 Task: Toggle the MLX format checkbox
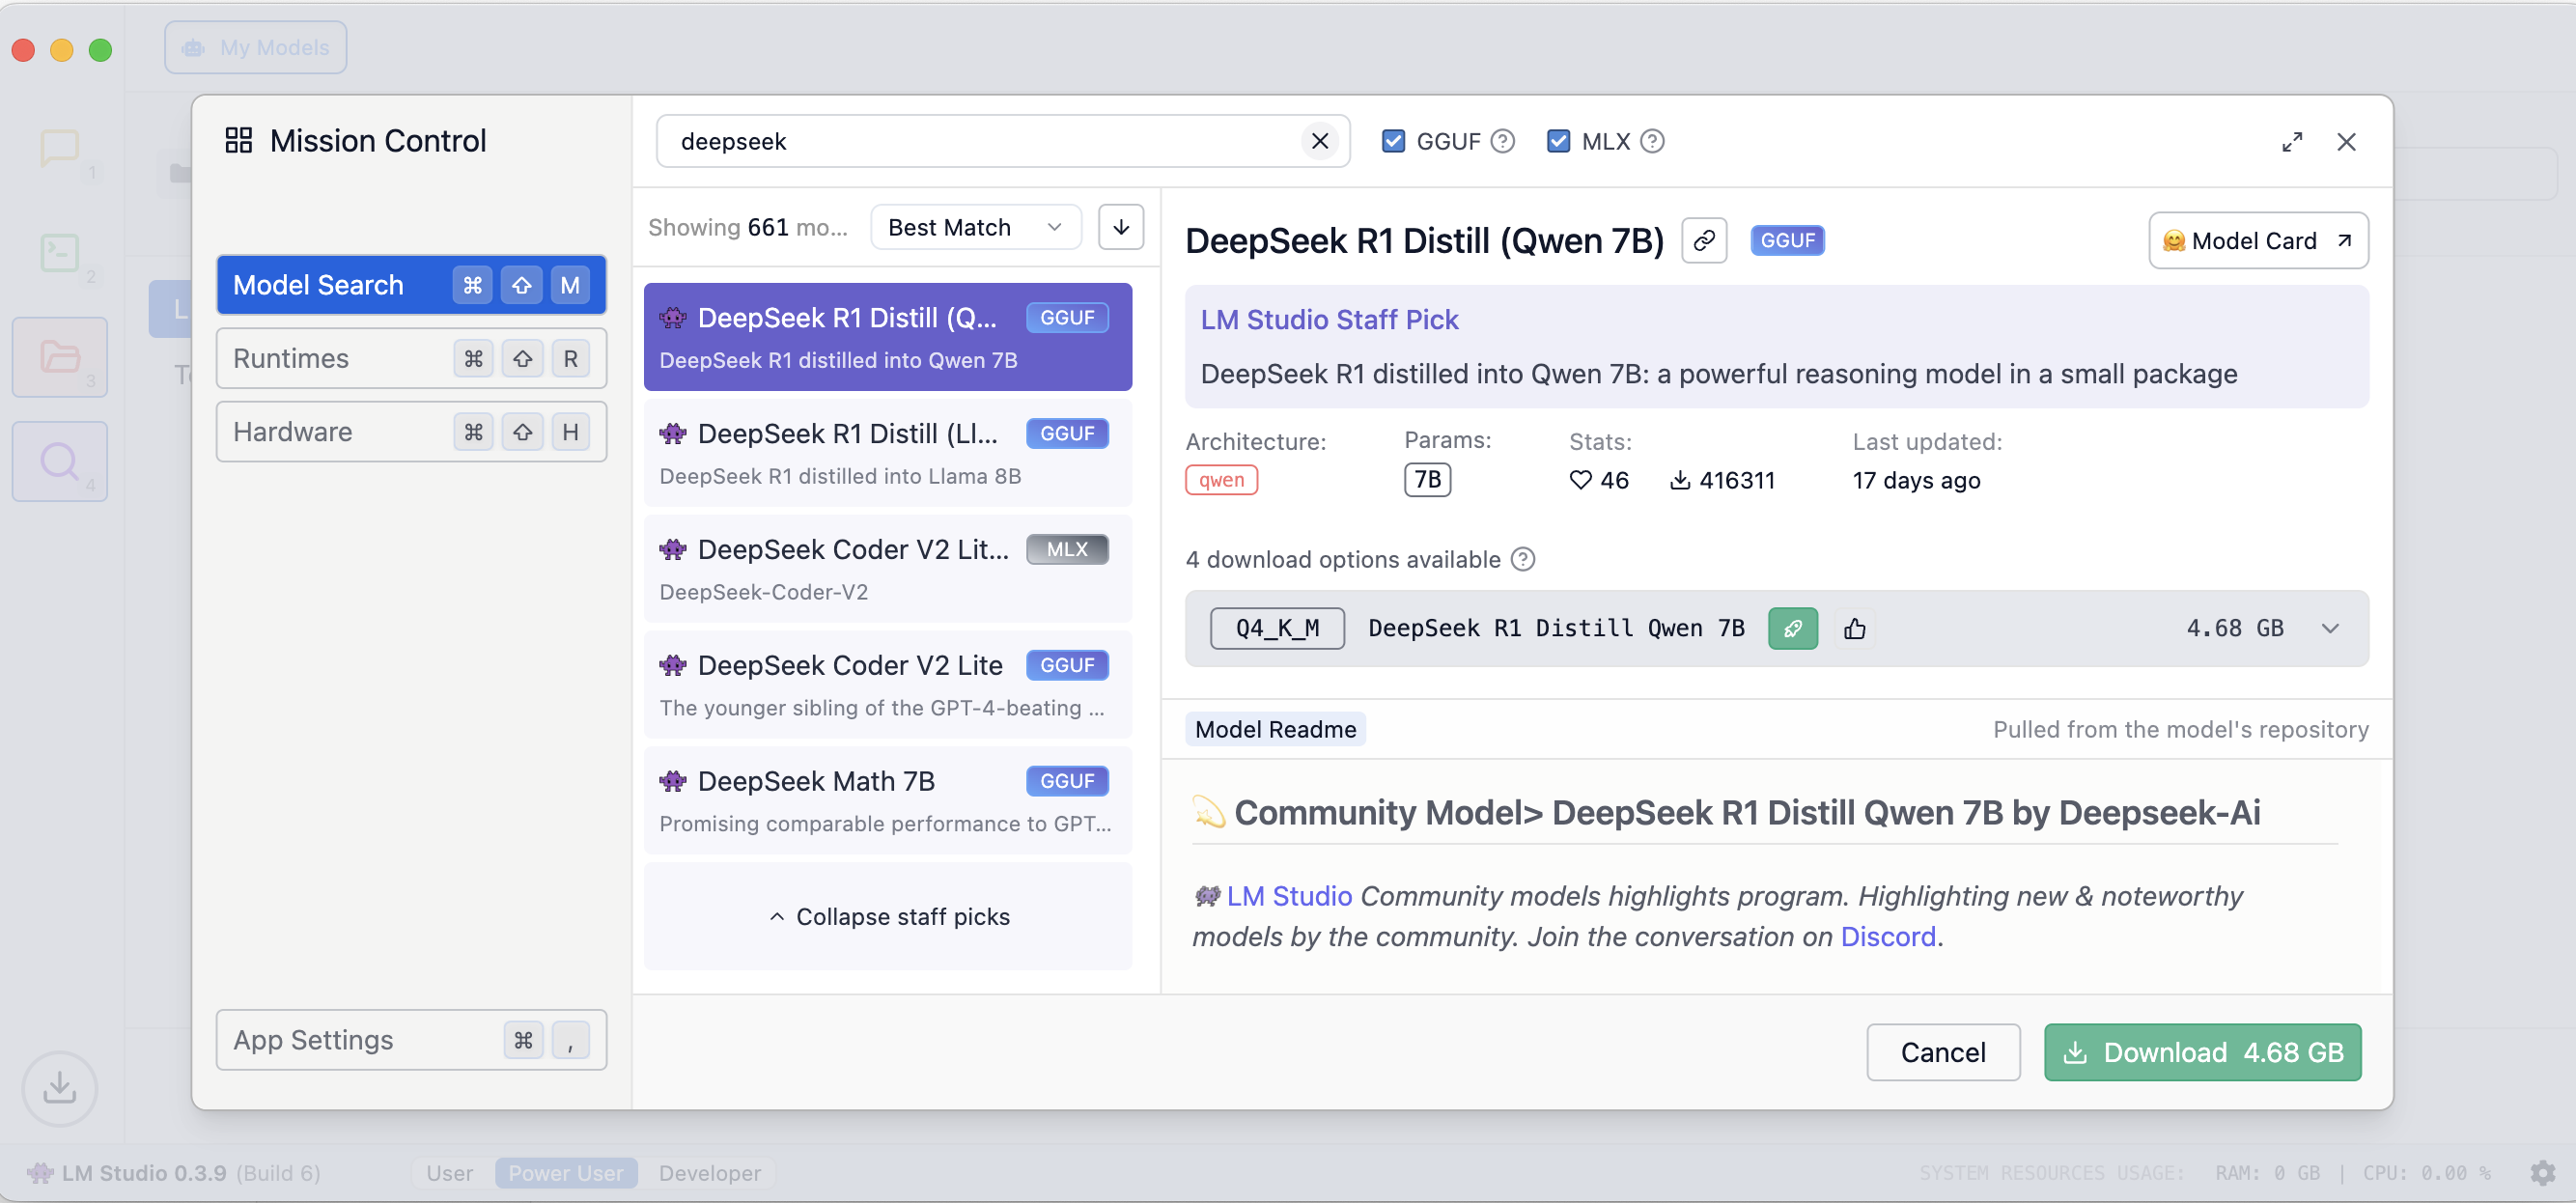(1557, 141)
